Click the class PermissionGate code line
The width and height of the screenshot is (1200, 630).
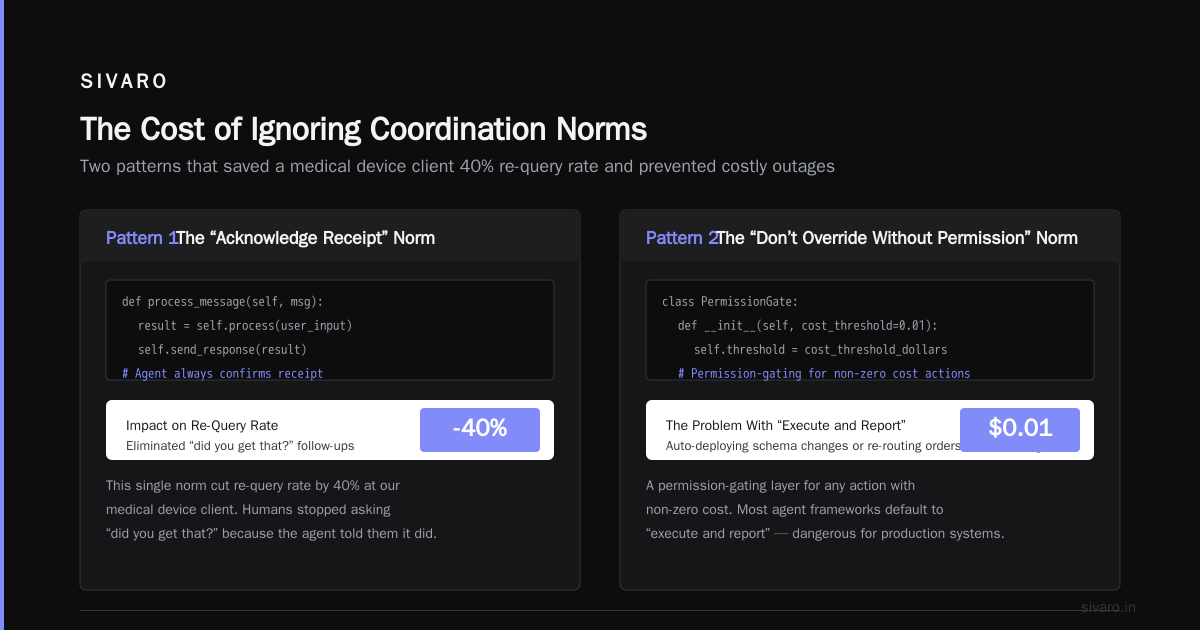(x=730, y=301)
